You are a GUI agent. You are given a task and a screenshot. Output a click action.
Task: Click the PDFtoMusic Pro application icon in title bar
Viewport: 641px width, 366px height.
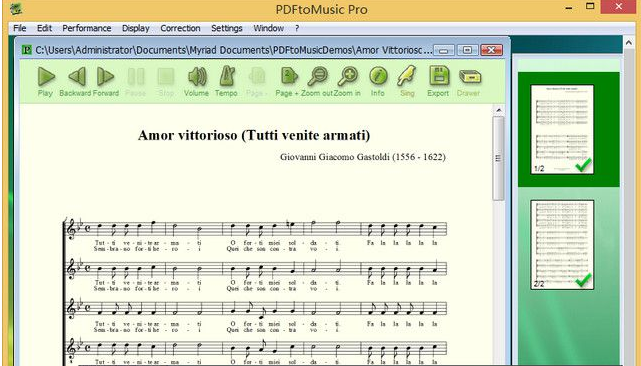coord(16,9)
